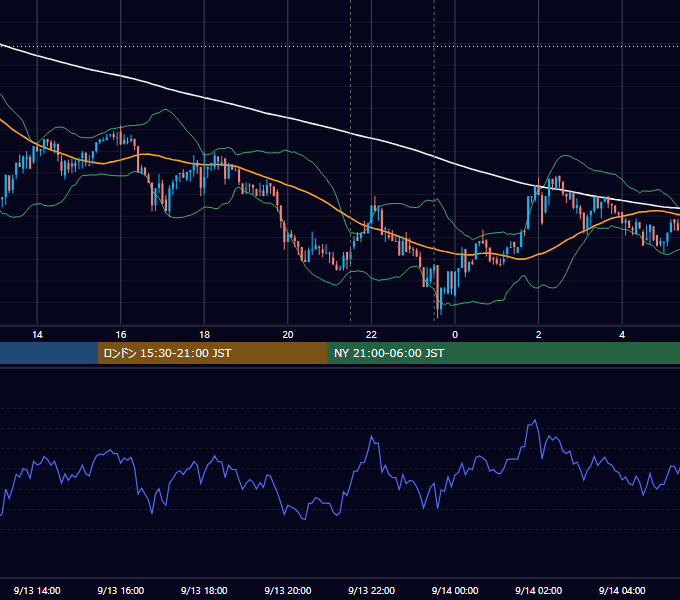The image size is (680, 600).
Task: Click hour label 2 on price chart axis
Action: pos(539,335)
